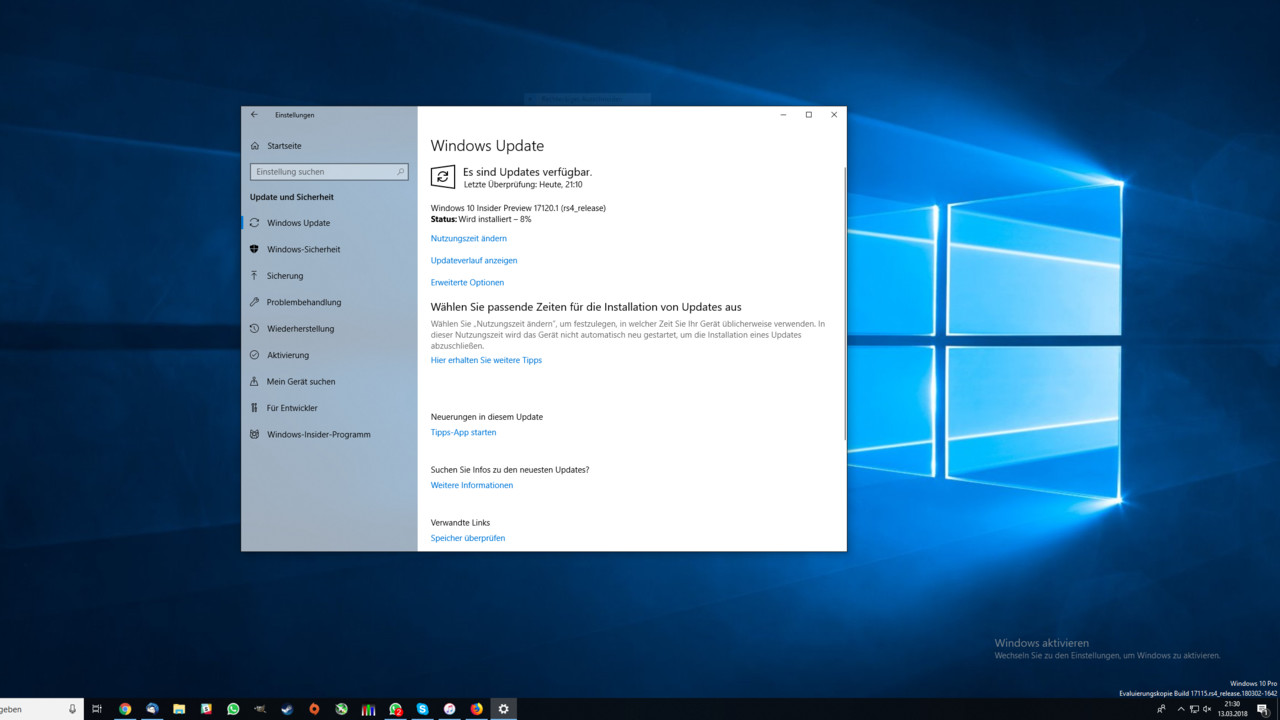
Task: Go back with the Einstellungen back arrow
Action: (x=254, y=114)
